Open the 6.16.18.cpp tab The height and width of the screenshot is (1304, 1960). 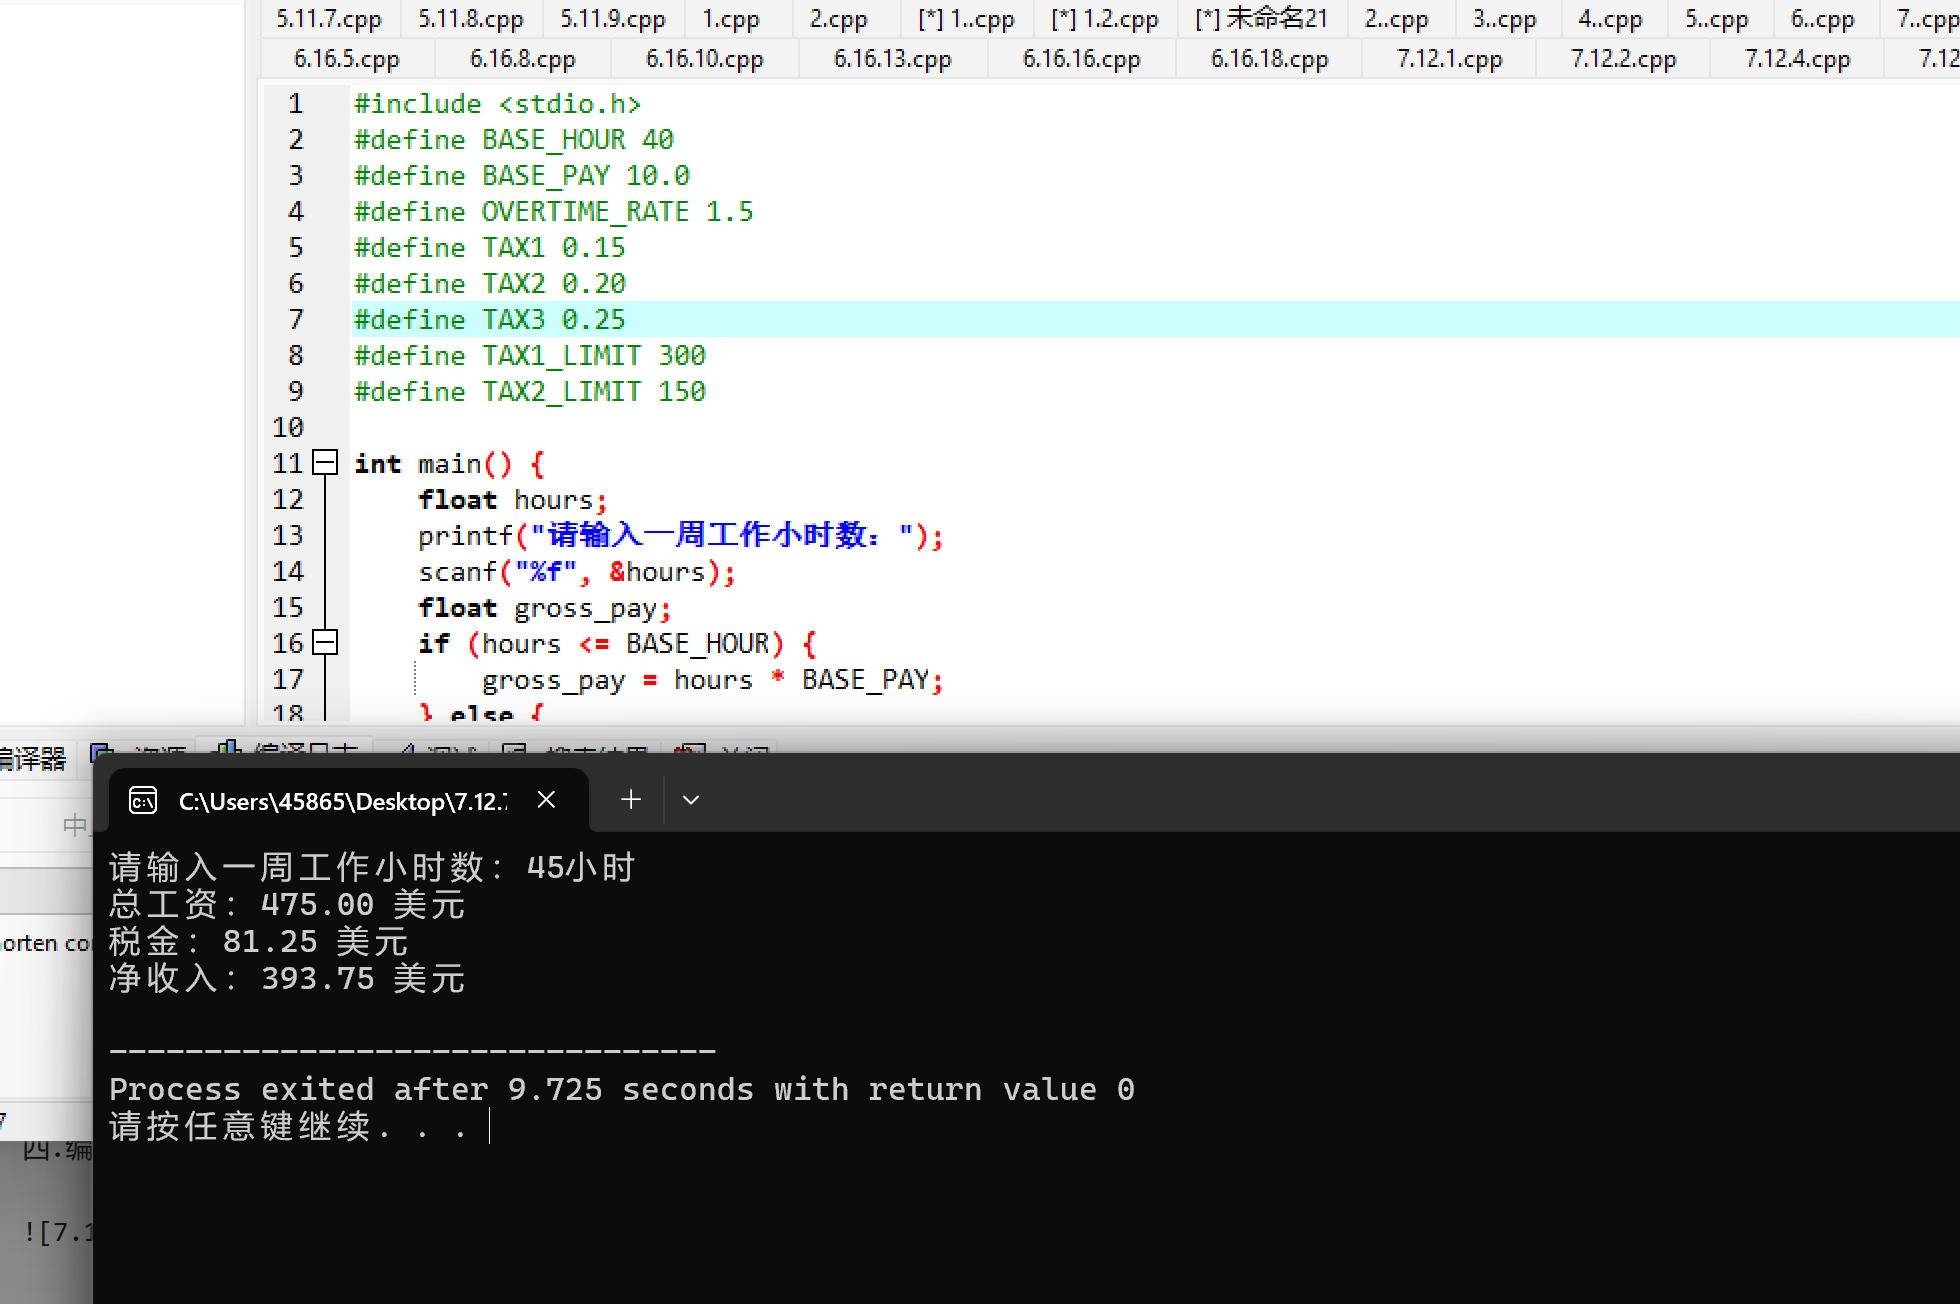[x=1269, y=59]
